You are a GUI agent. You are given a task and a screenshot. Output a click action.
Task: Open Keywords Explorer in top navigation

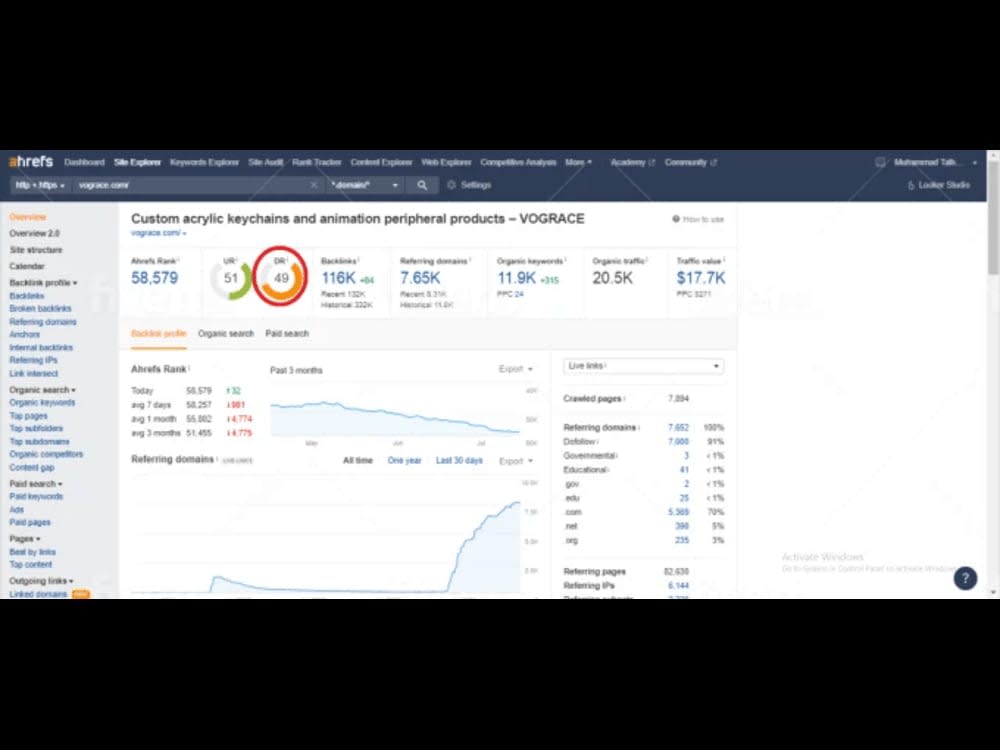coord(204,162)
